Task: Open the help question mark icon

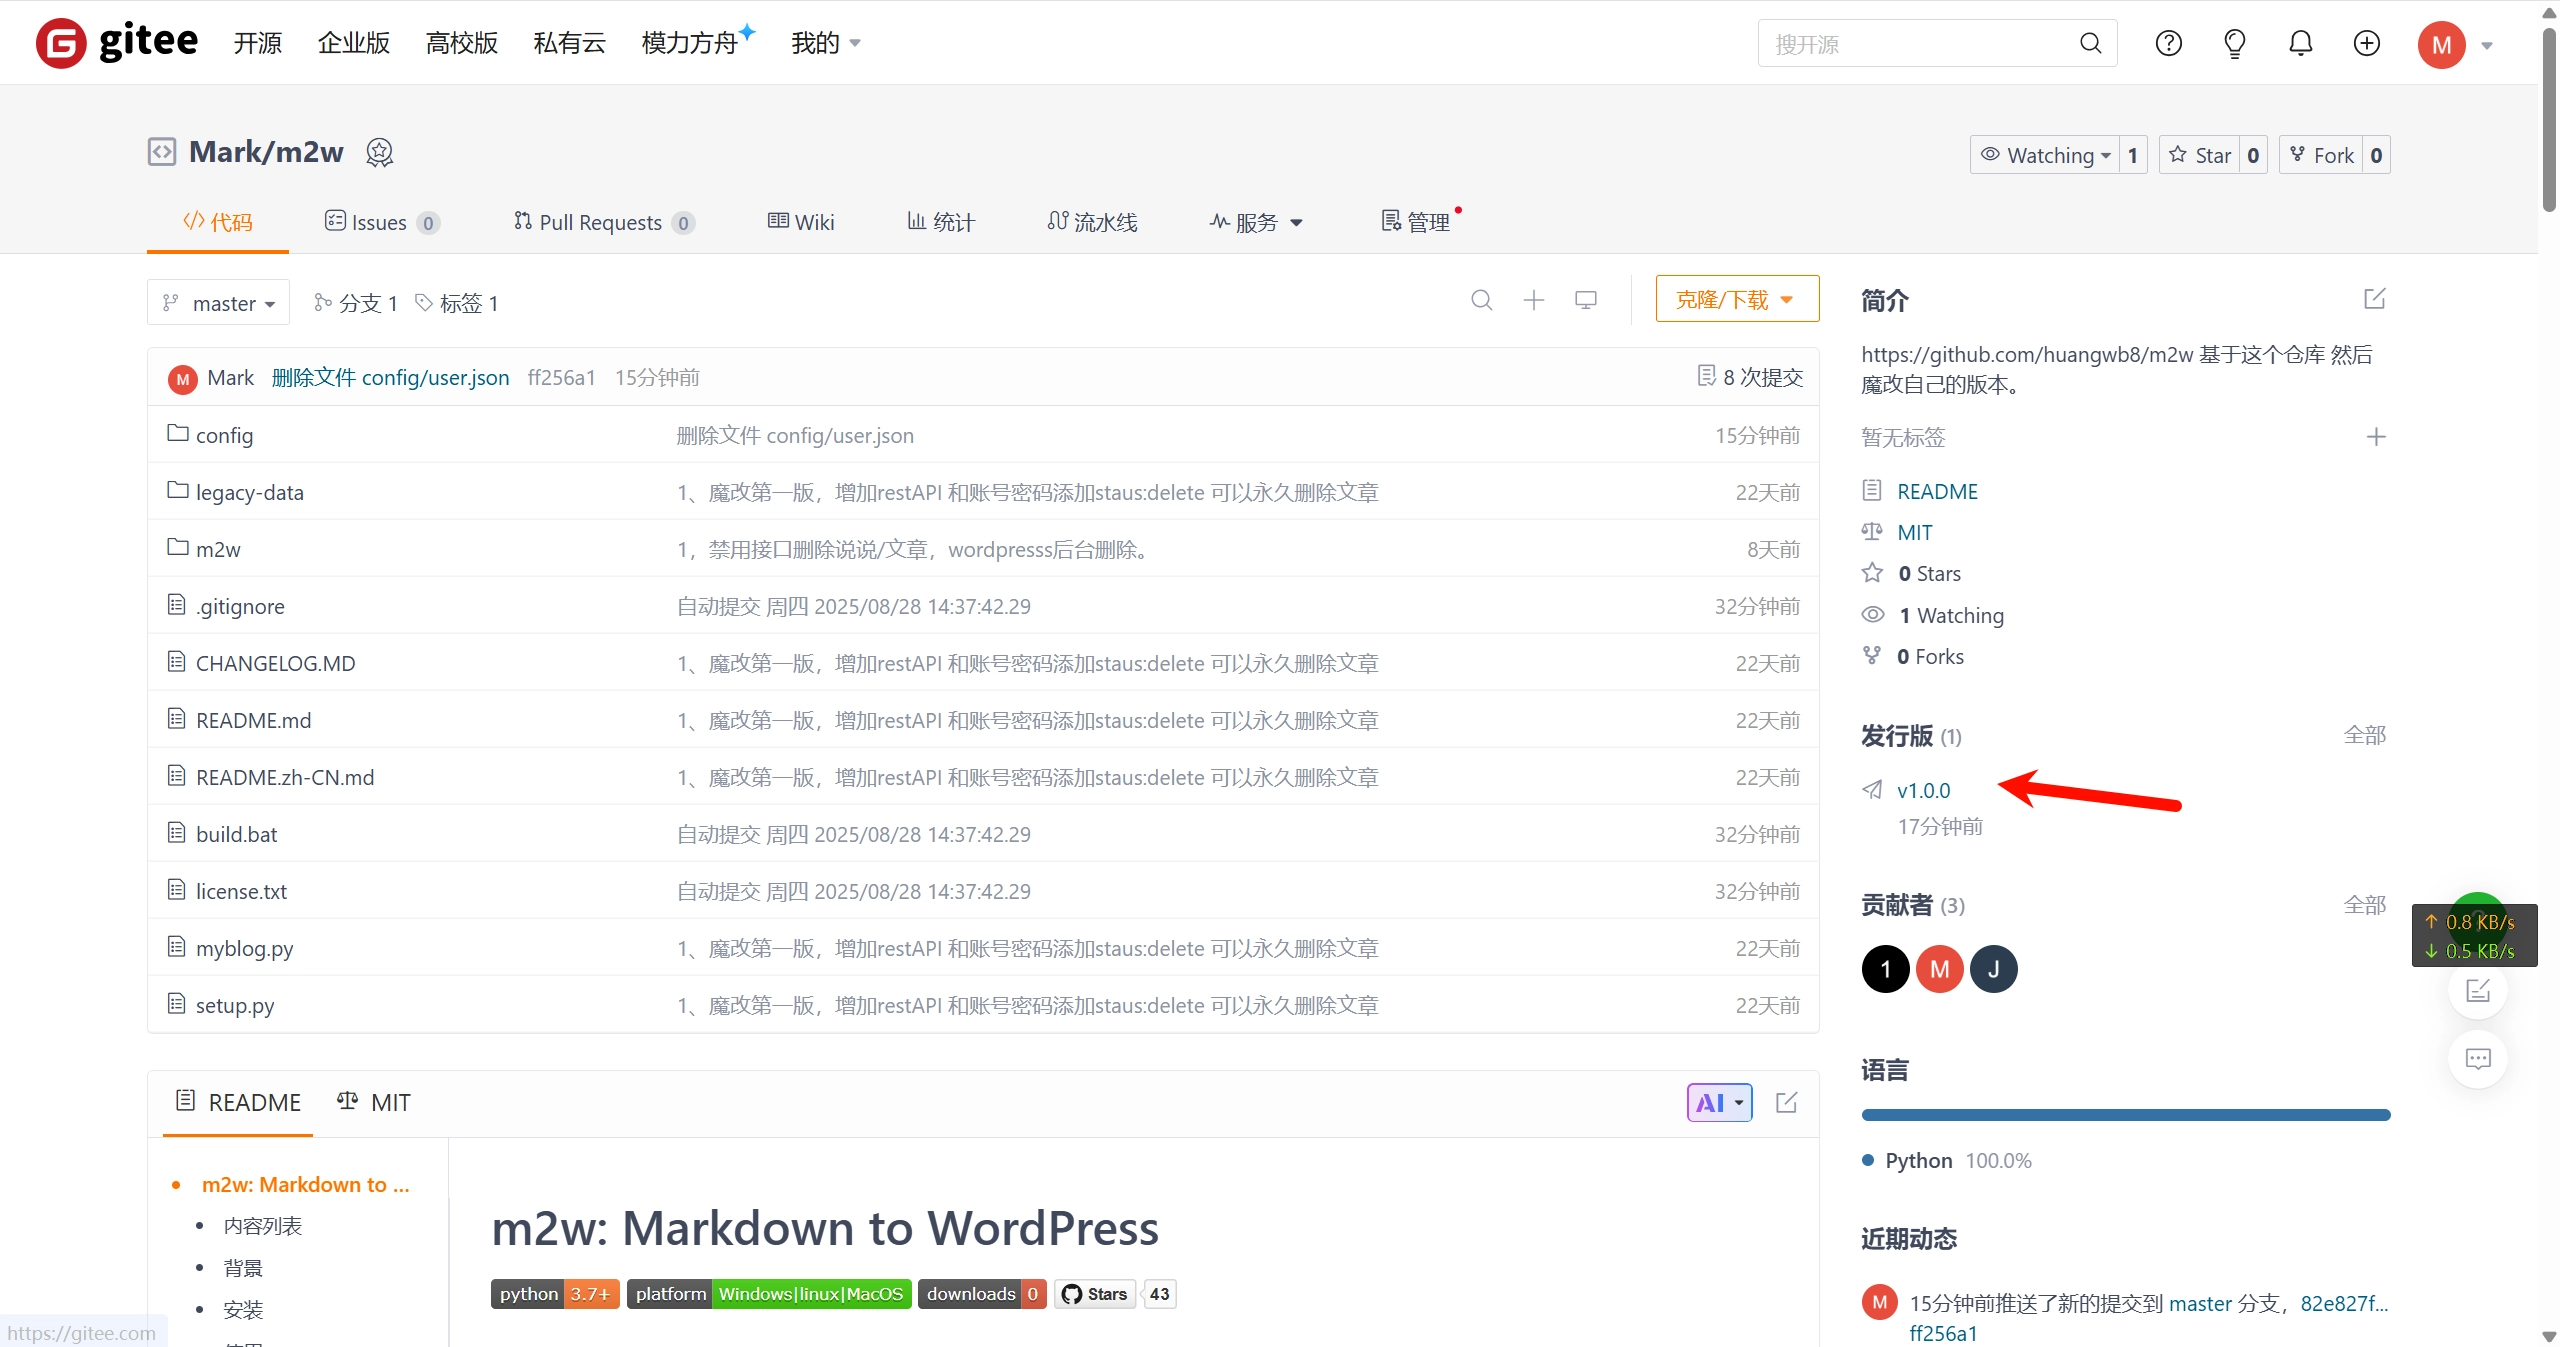Action: [2169, 43]
